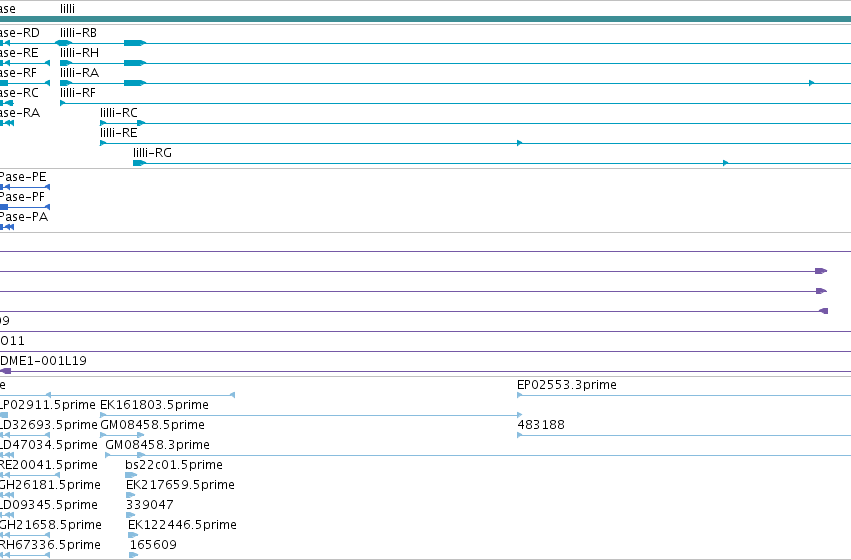This screenshot has height=560, width=851.
Task: Click the 483188 feature start arrow
Action: pos(519,435)
